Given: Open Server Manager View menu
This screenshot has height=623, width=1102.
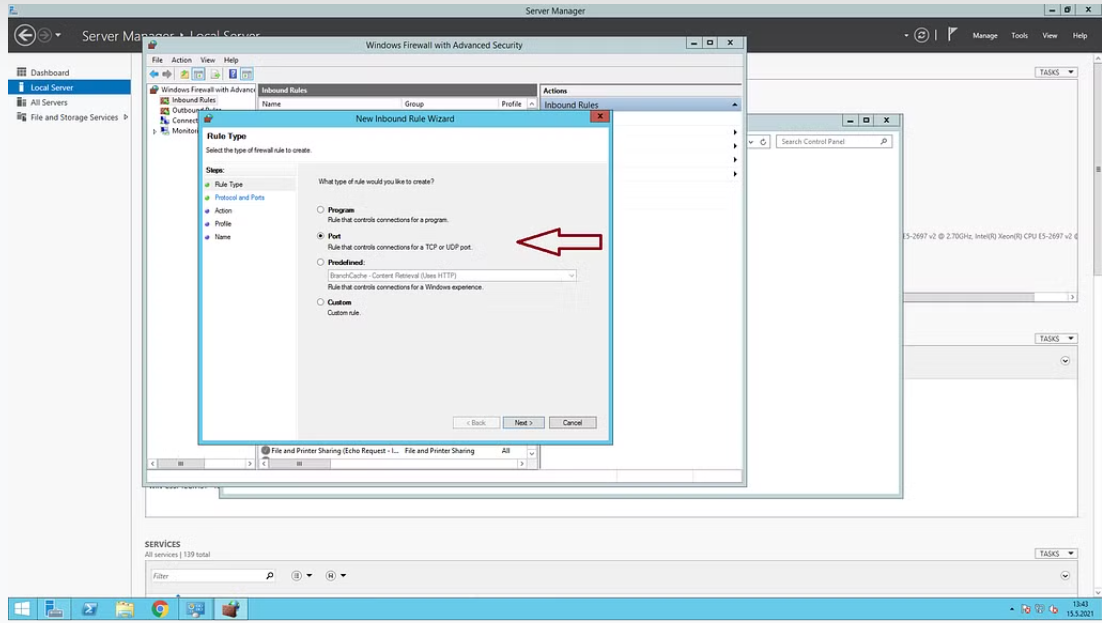Looking at the screenshot, I should pyautogui.click(x=1049, y=35).
